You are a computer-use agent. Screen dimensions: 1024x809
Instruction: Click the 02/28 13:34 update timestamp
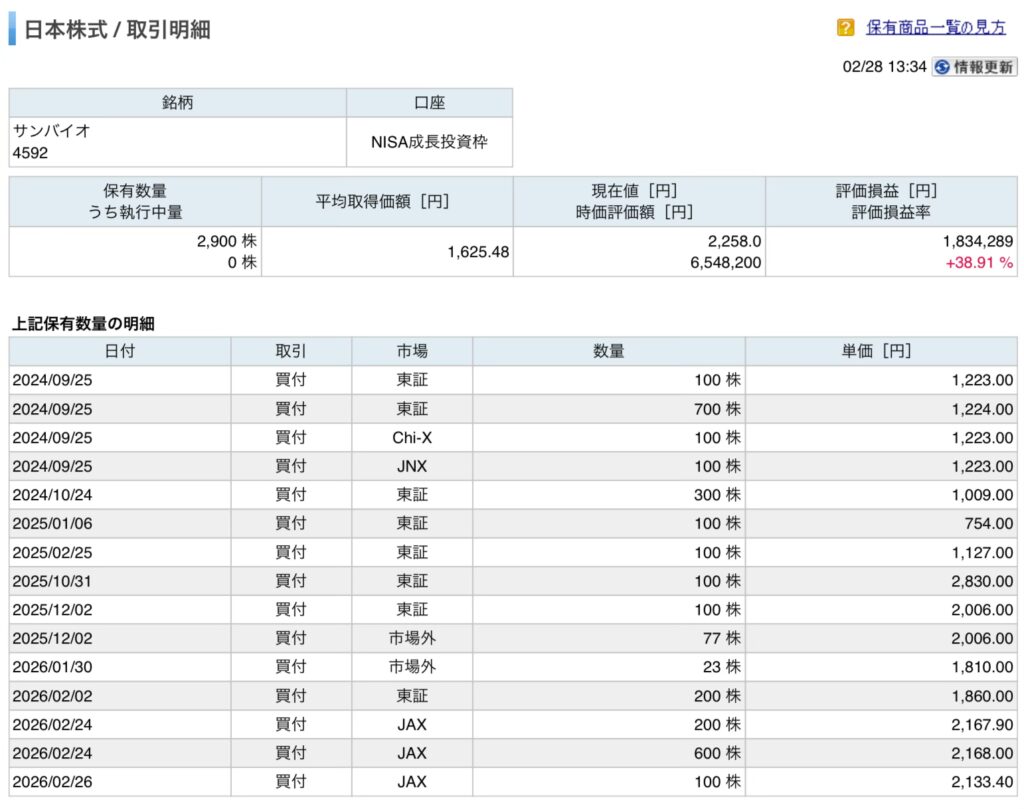click(x=884, y=67)
